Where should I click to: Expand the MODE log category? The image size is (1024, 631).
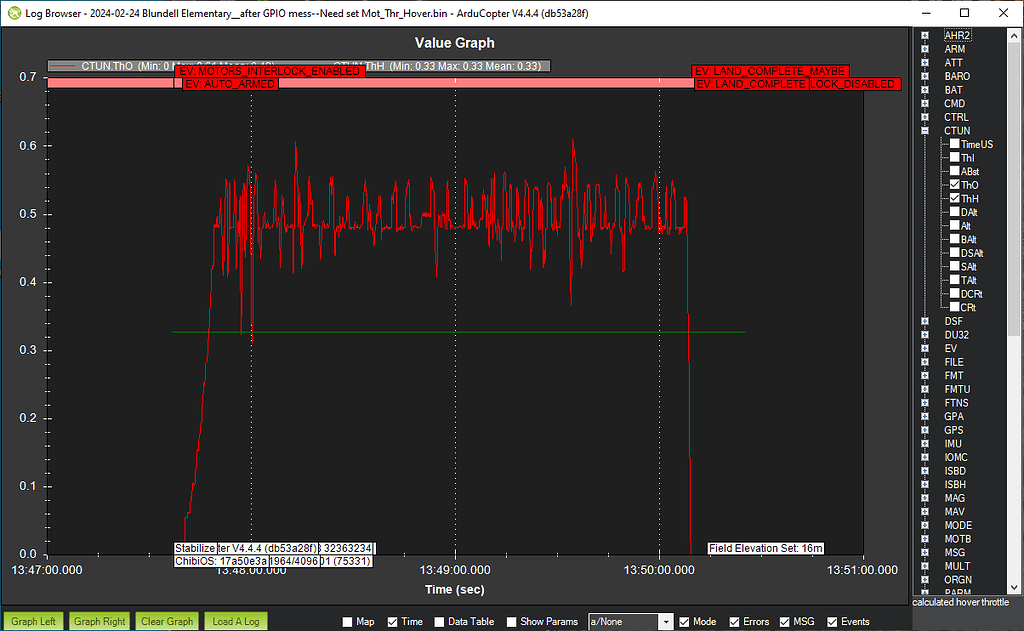coord(924,525)
